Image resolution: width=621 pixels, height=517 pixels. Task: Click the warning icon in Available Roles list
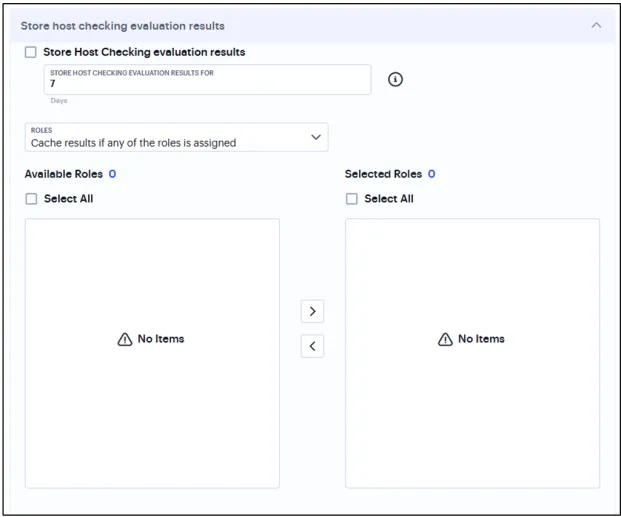click(x=125, y=339)
